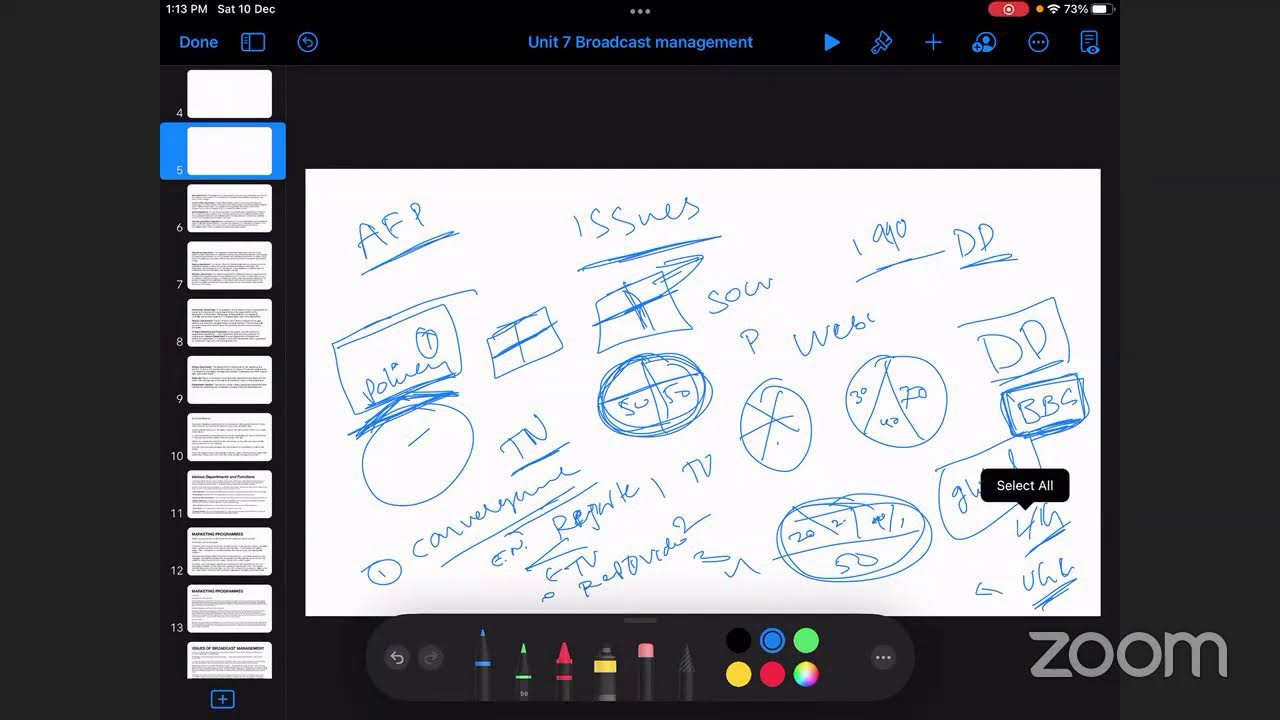This screenshot has width=1280, height=720.
Task: Select Issues of Broadcast Management slide thumbnail
Action: tap(229, 661)
